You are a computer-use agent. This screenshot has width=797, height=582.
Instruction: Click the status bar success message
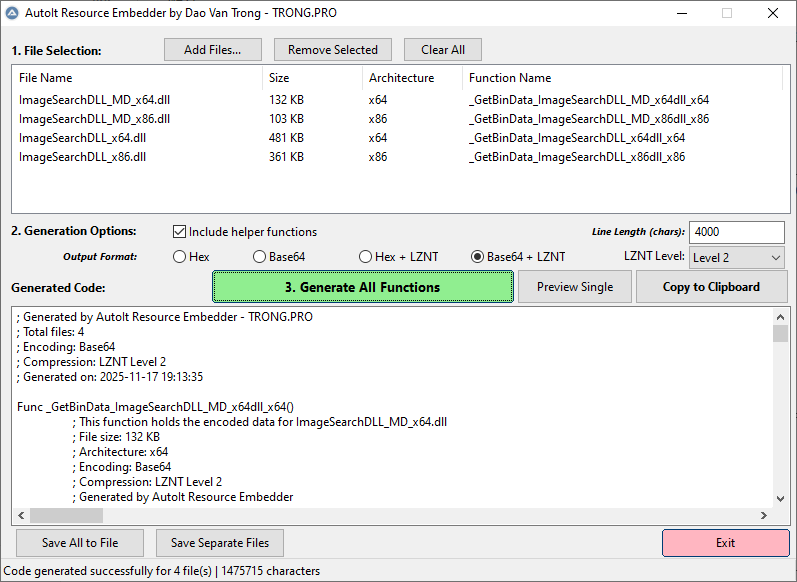pos(162,571)
